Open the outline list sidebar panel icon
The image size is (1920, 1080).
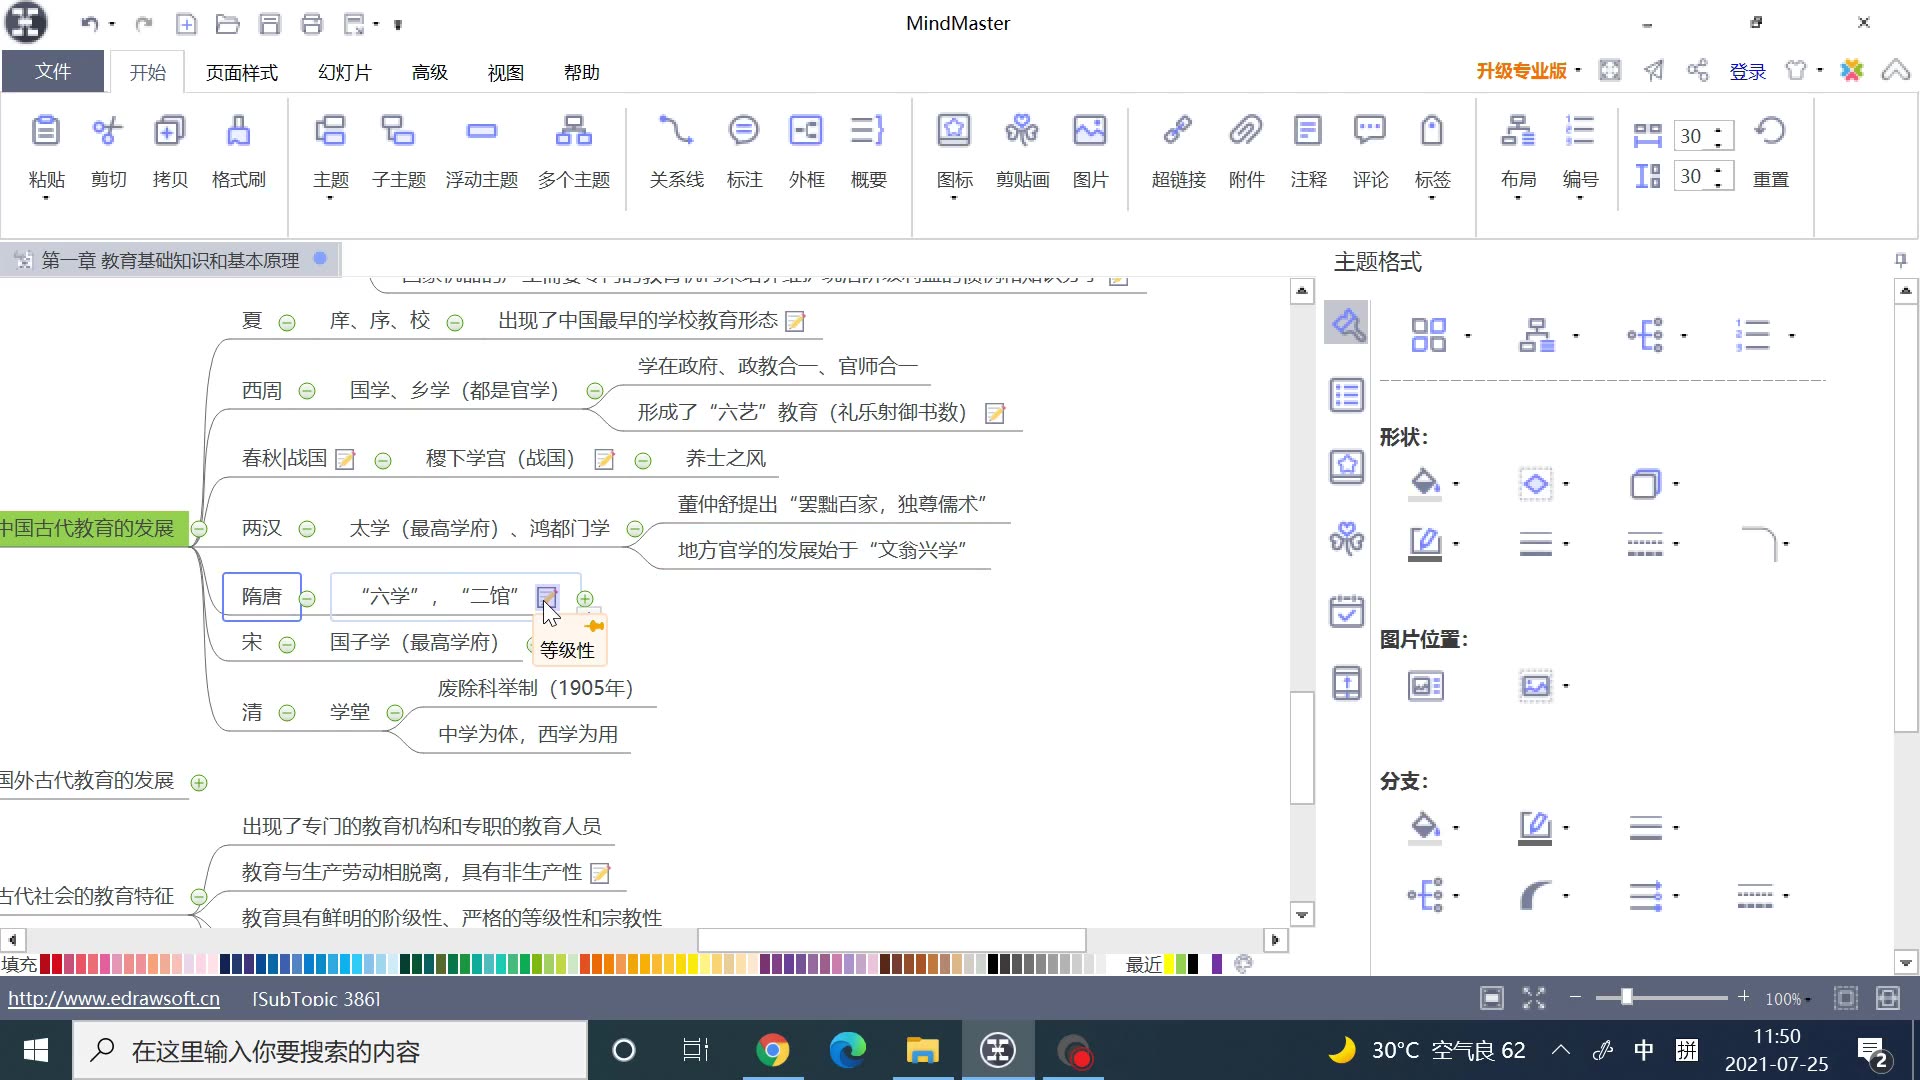pos(1347,395)
